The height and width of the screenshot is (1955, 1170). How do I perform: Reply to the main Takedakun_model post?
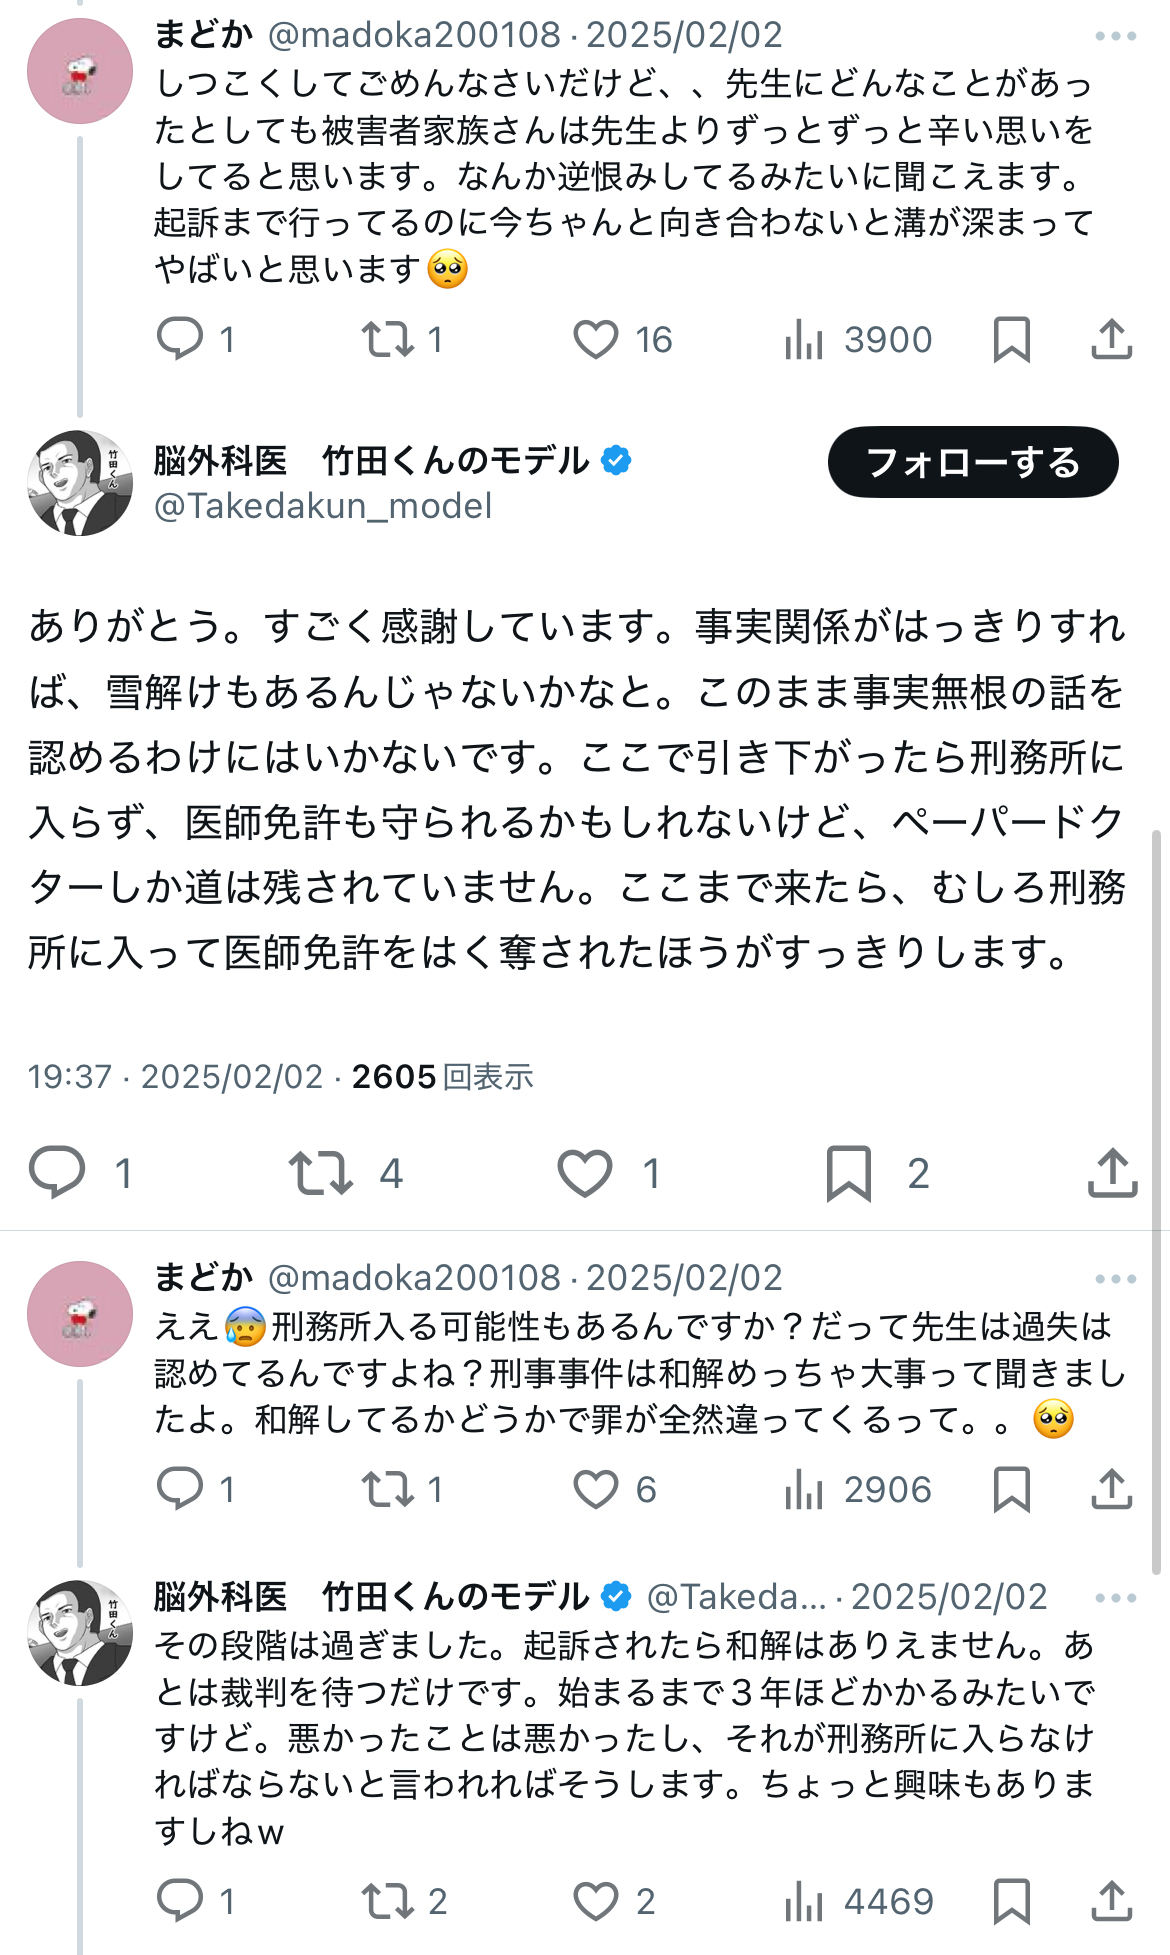pos(57,1172)
